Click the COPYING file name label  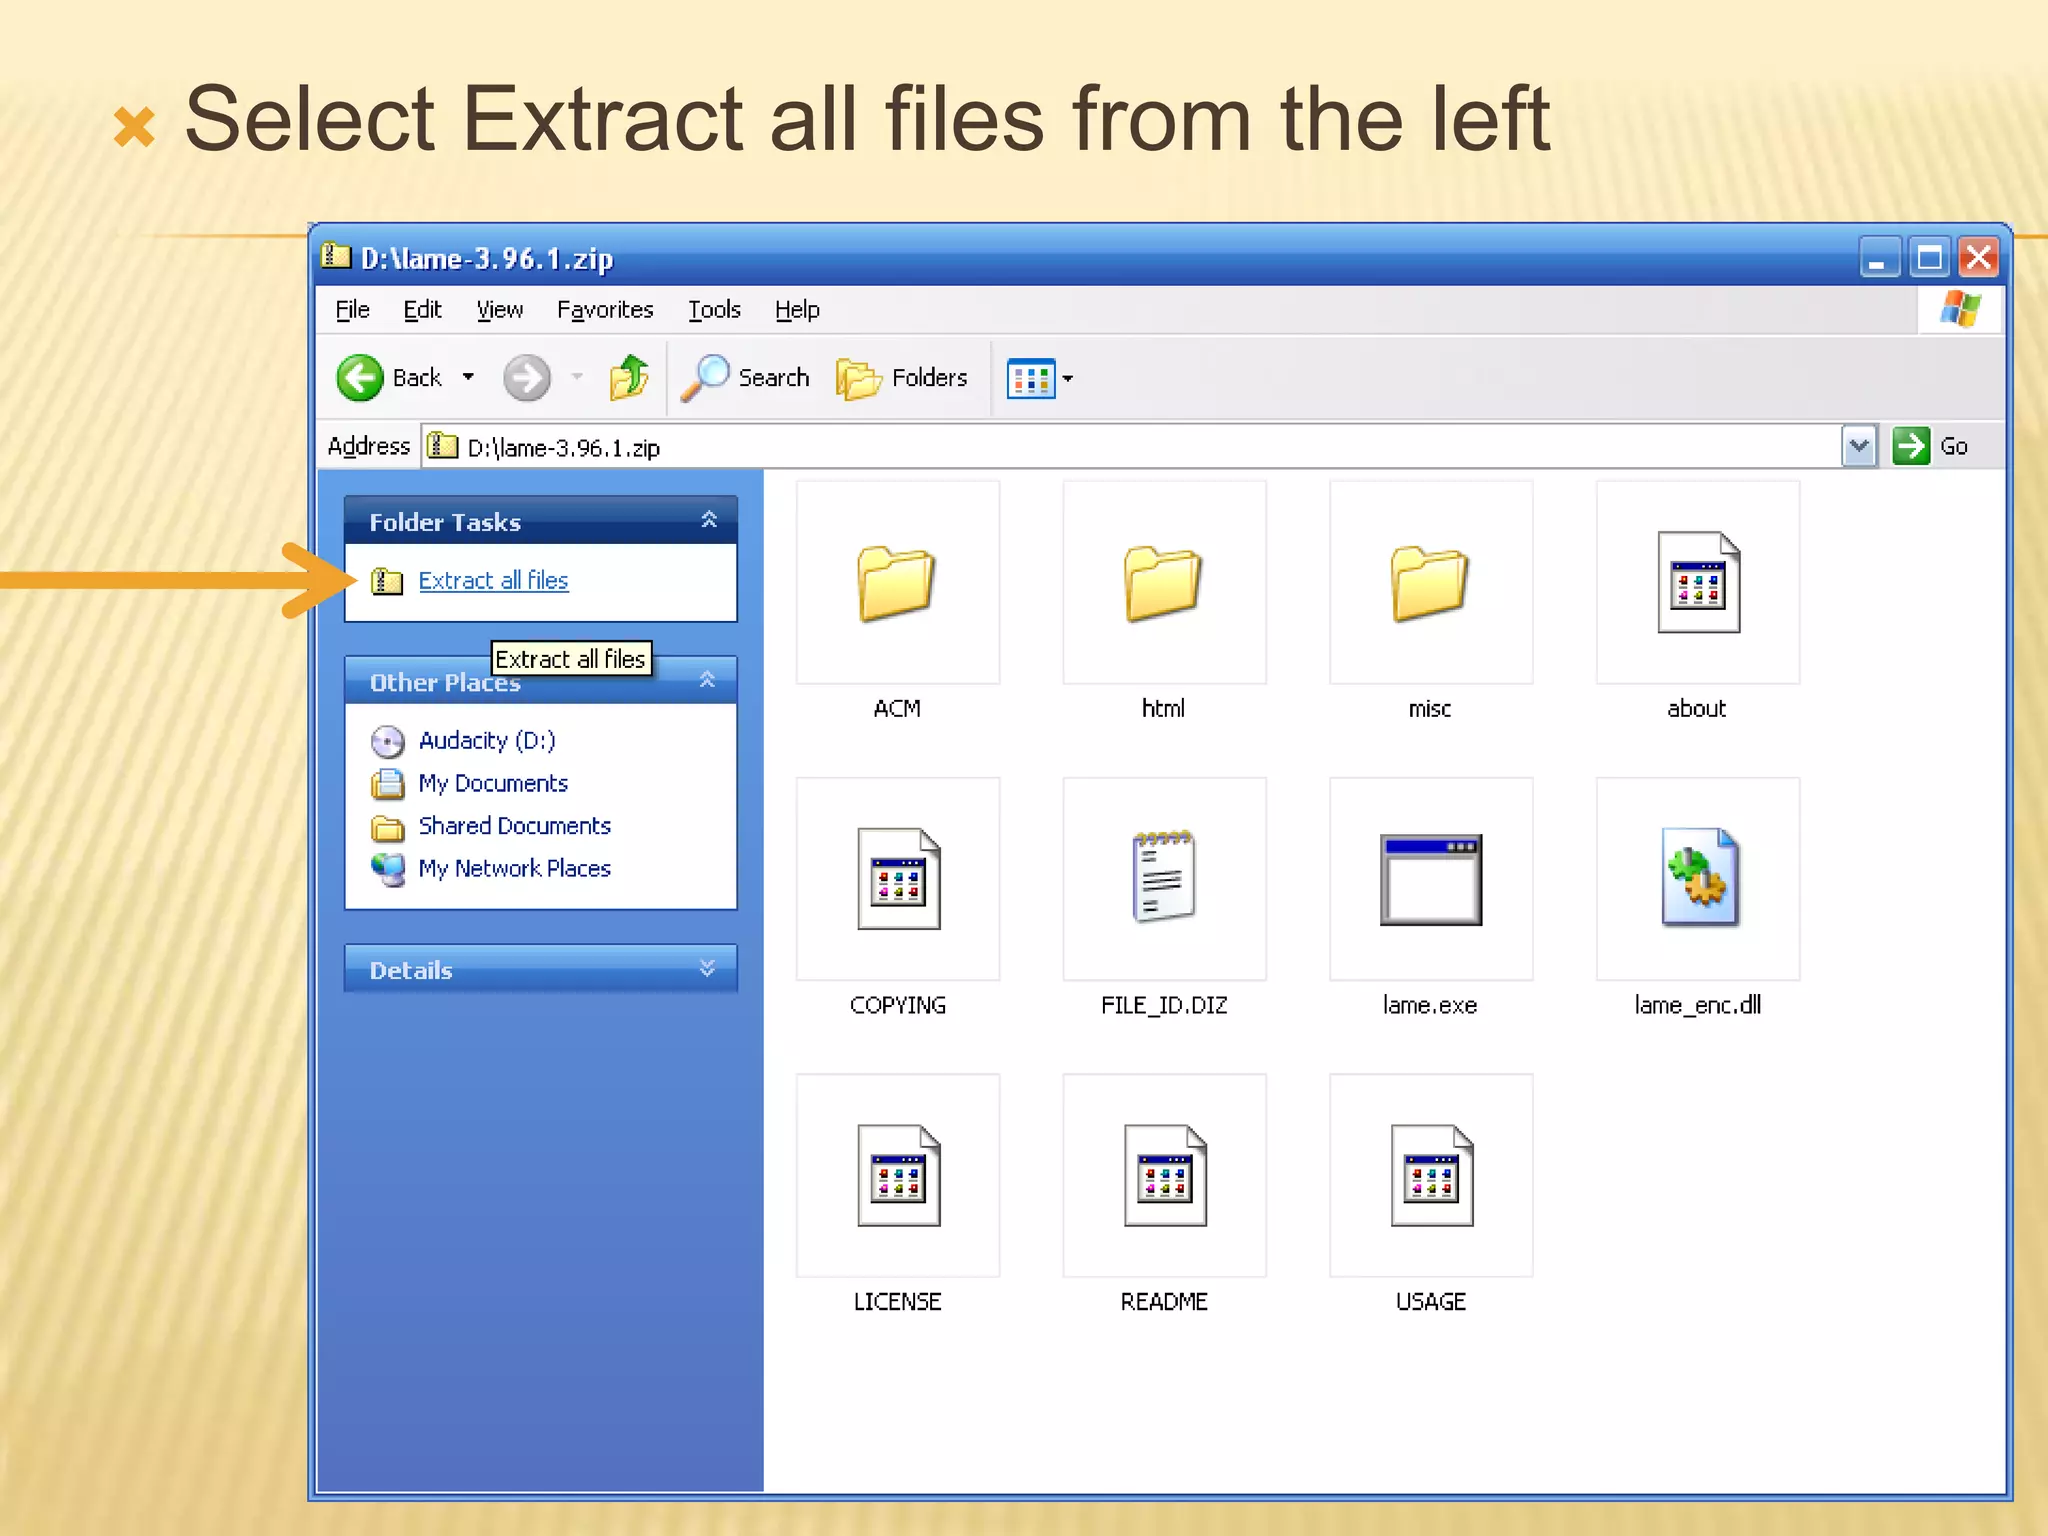click(x=898, y=1006)
